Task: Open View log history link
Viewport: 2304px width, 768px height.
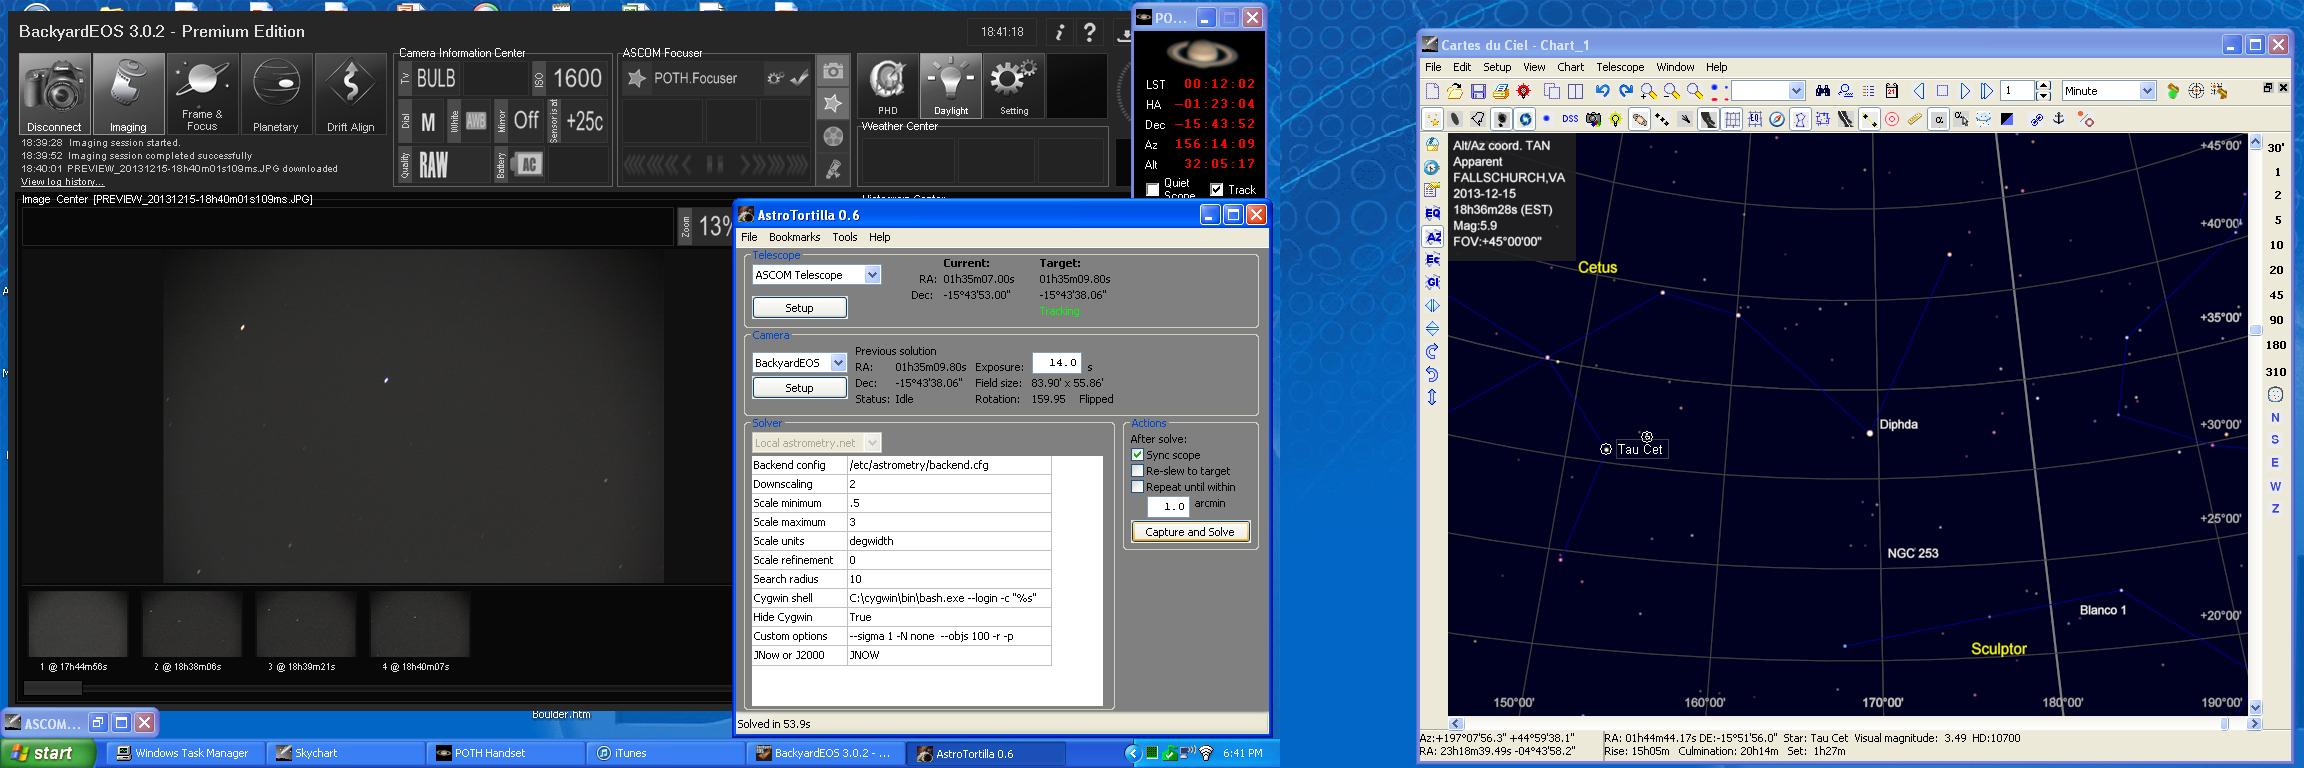Action: point(63,182)
